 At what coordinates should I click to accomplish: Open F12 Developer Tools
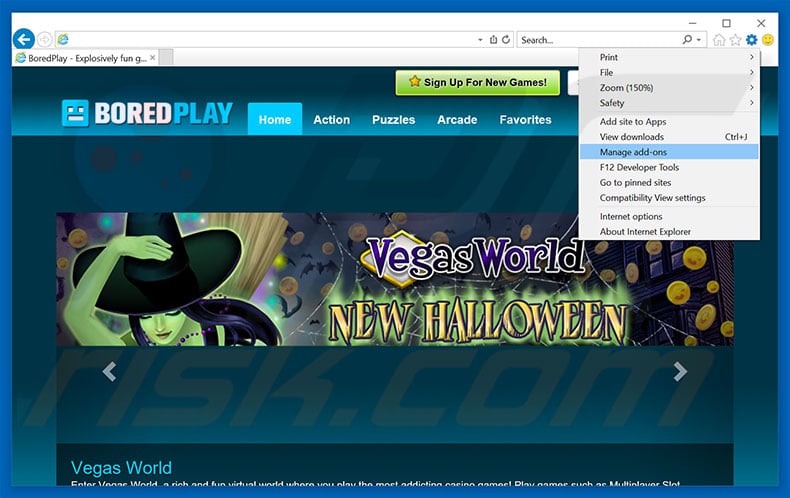point(669,167)
